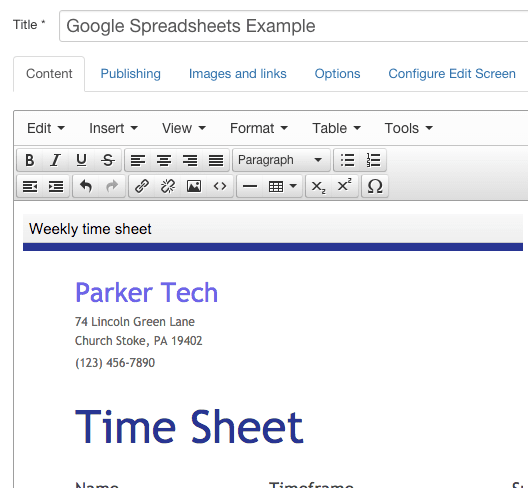Switch to Images and links tab
Screen dimensions: 528x488
click(237, 74)
